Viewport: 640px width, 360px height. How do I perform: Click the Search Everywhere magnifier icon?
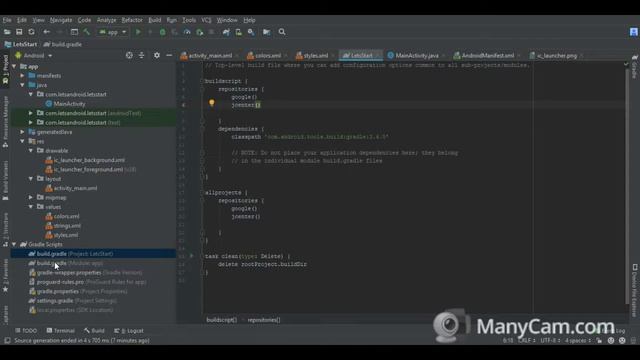(282, 32)
